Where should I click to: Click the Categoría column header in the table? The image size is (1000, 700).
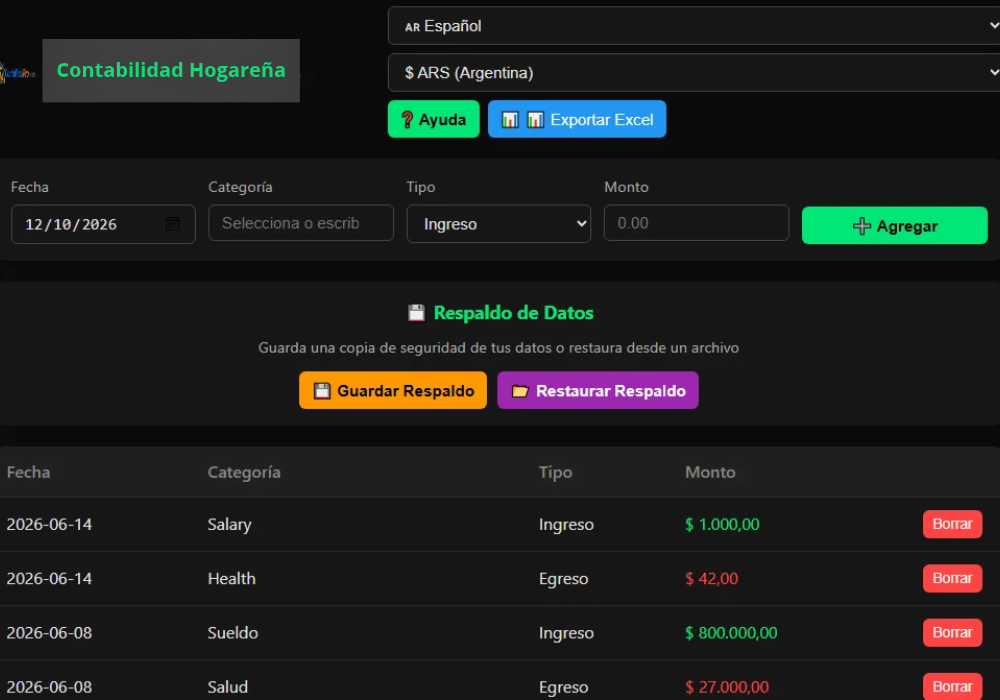244,472
